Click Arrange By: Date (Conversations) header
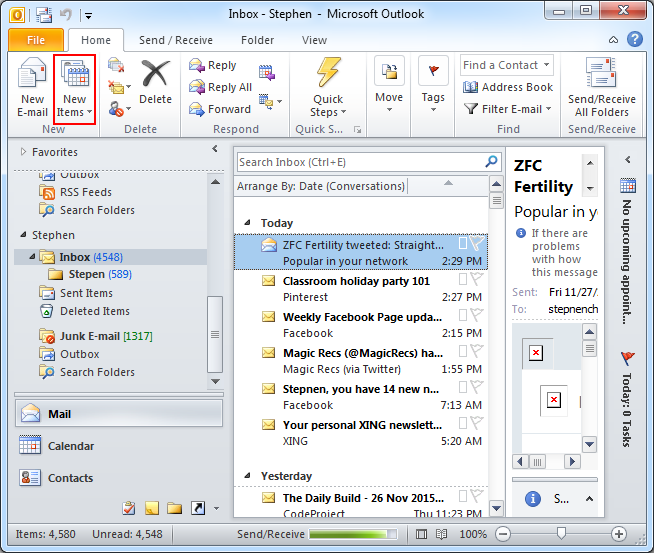This screenshot has width=654, height=553. (x=320, y=186)
